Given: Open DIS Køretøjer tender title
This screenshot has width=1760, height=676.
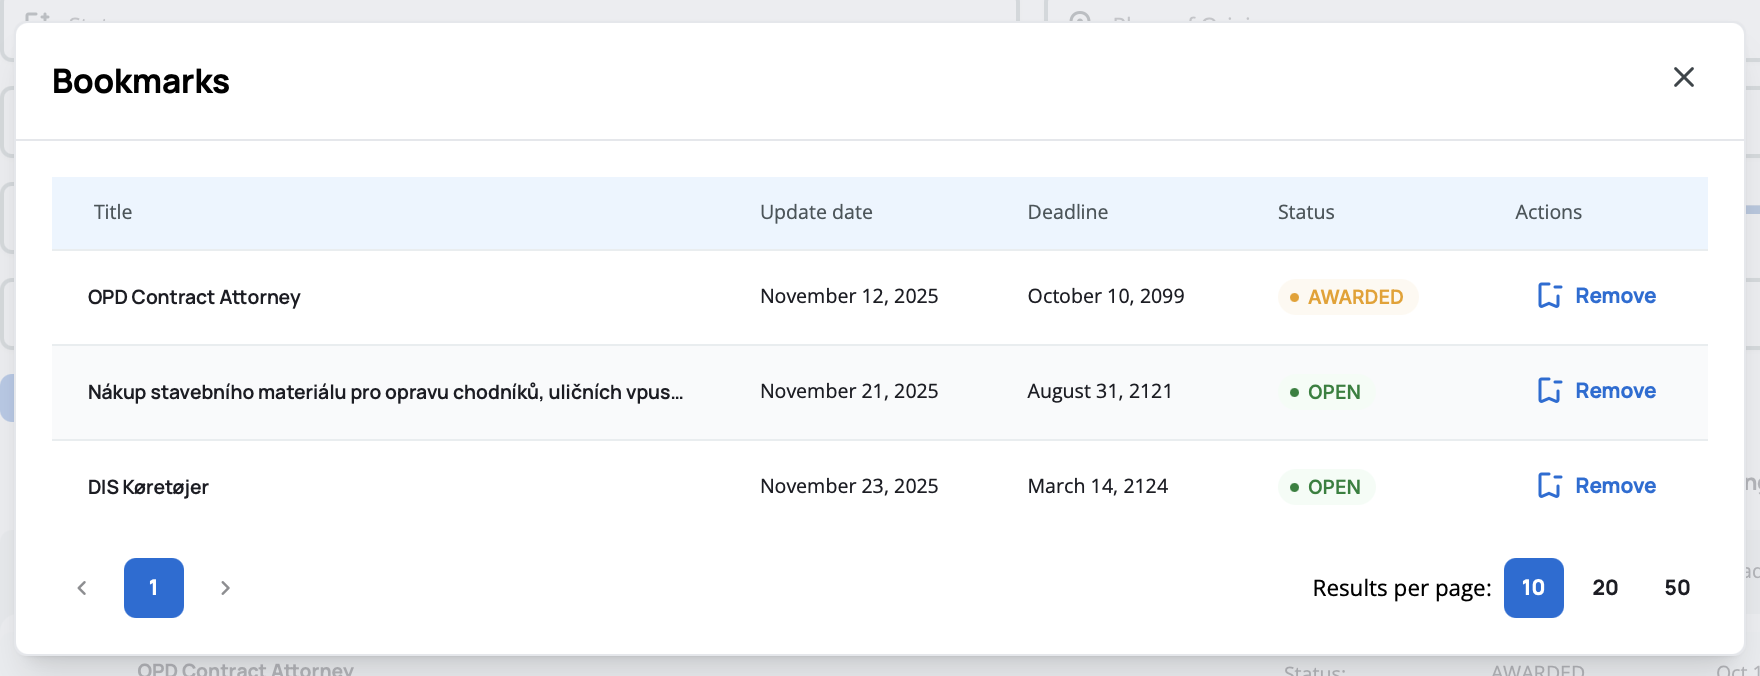Looking at the screenshot, I should tap(148, 487).
